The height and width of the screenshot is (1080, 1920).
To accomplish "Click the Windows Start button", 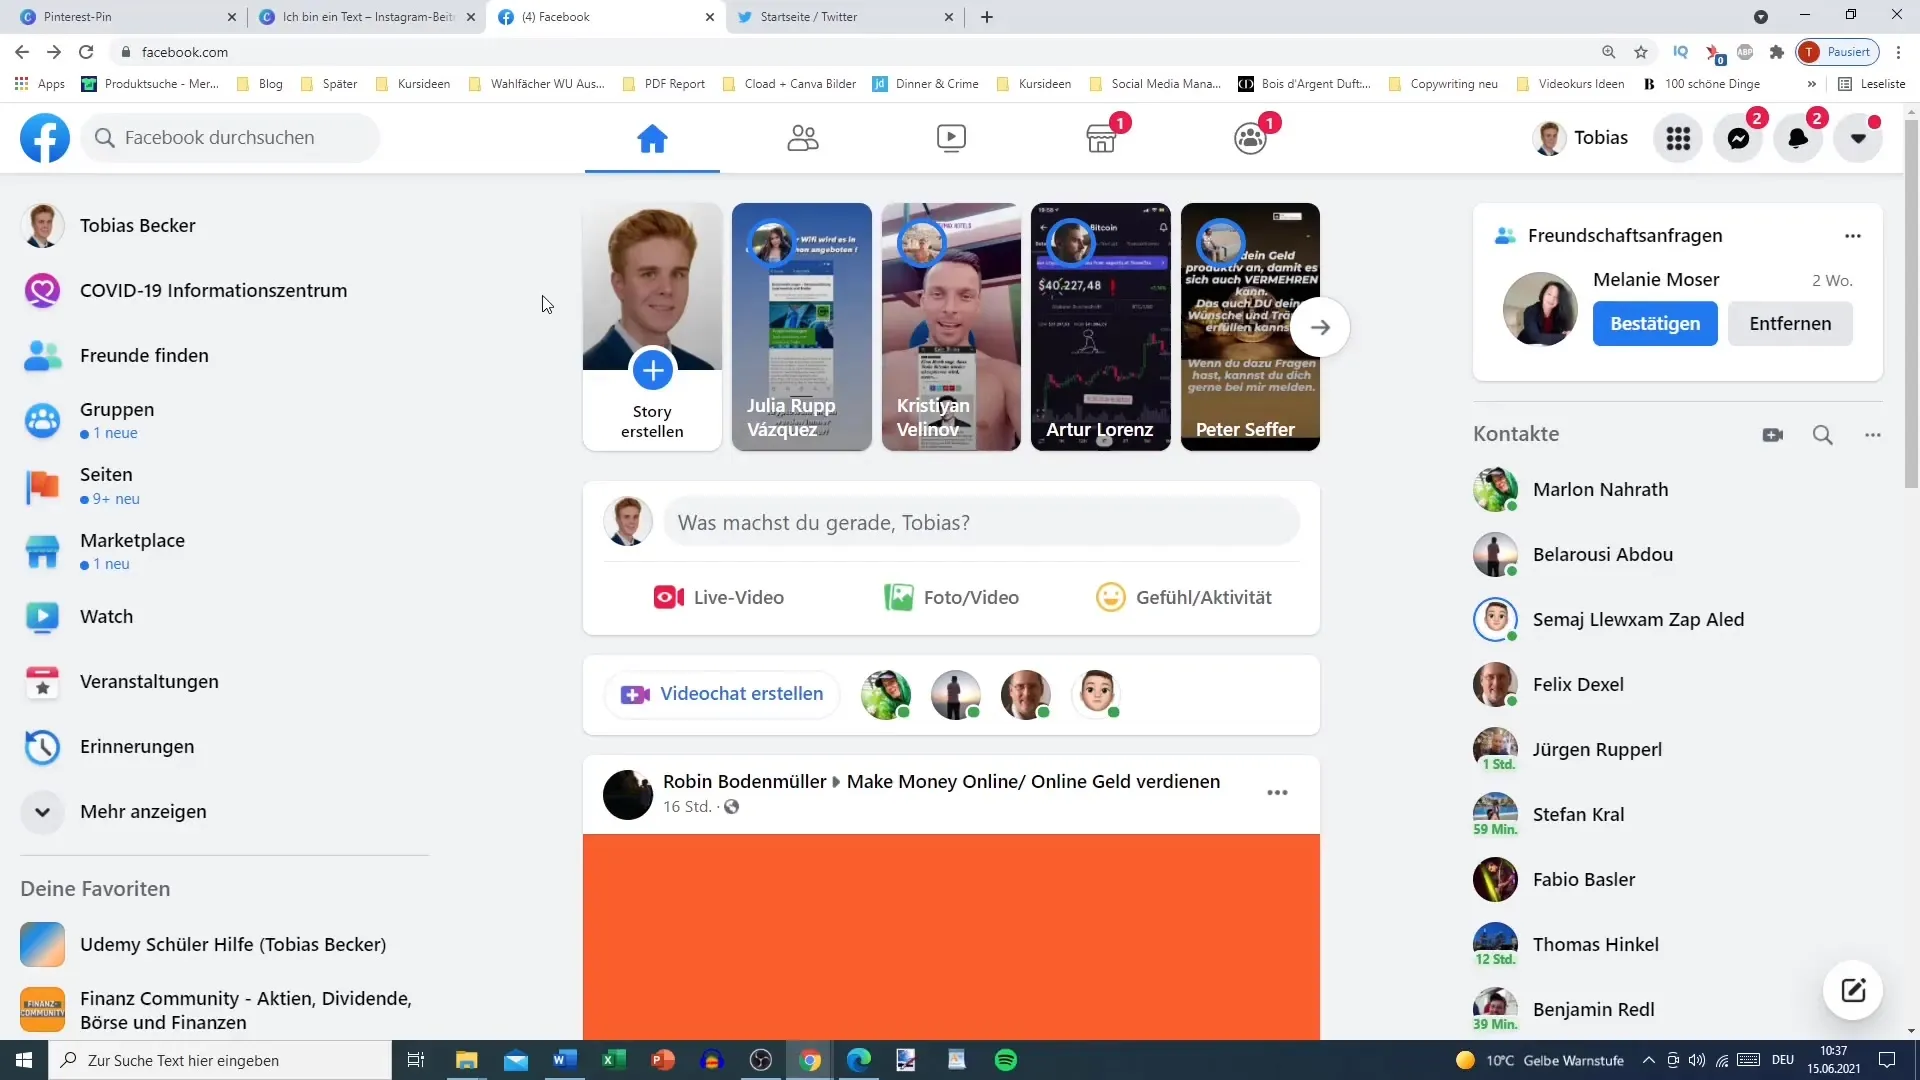I will click(24, 1060).
